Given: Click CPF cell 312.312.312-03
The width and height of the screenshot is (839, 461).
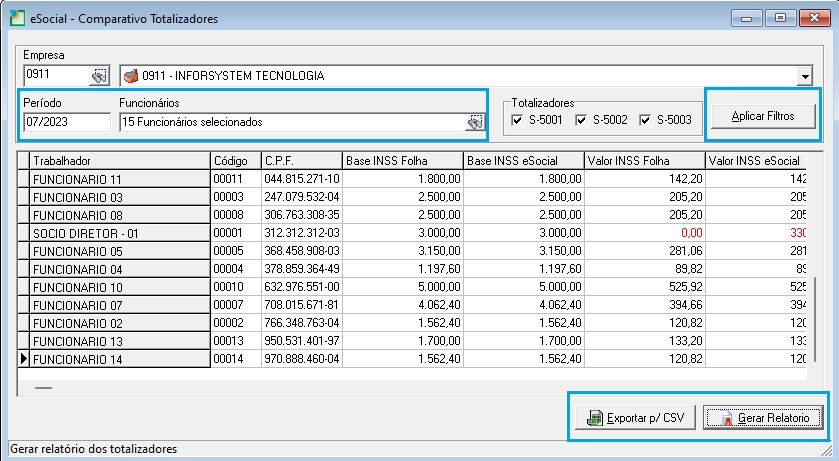Looking at the screenshot, I should coord(302,233).
